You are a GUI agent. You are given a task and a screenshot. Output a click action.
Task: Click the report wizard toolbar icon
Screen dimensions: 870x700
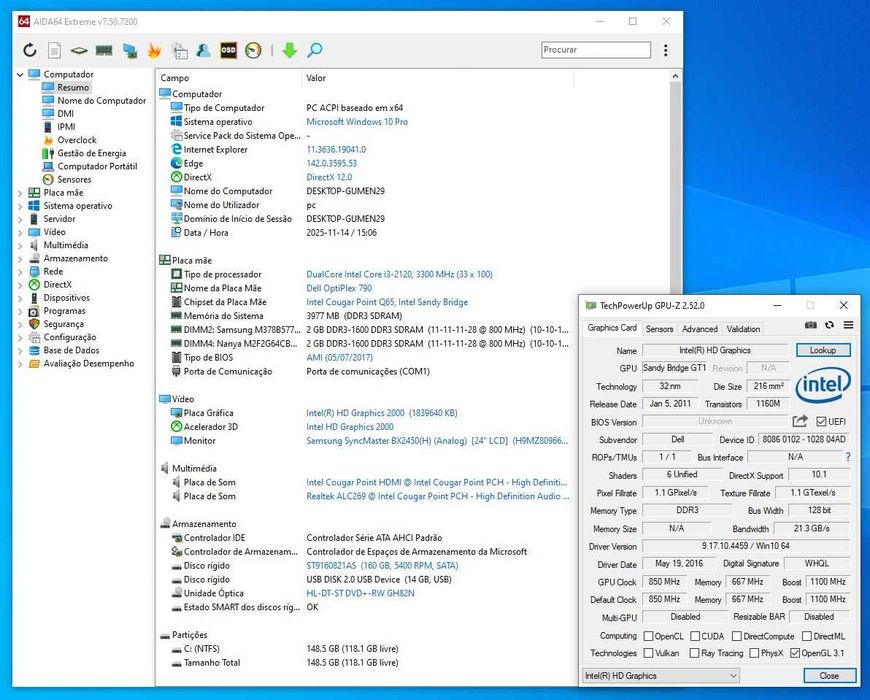coord(179,50)
